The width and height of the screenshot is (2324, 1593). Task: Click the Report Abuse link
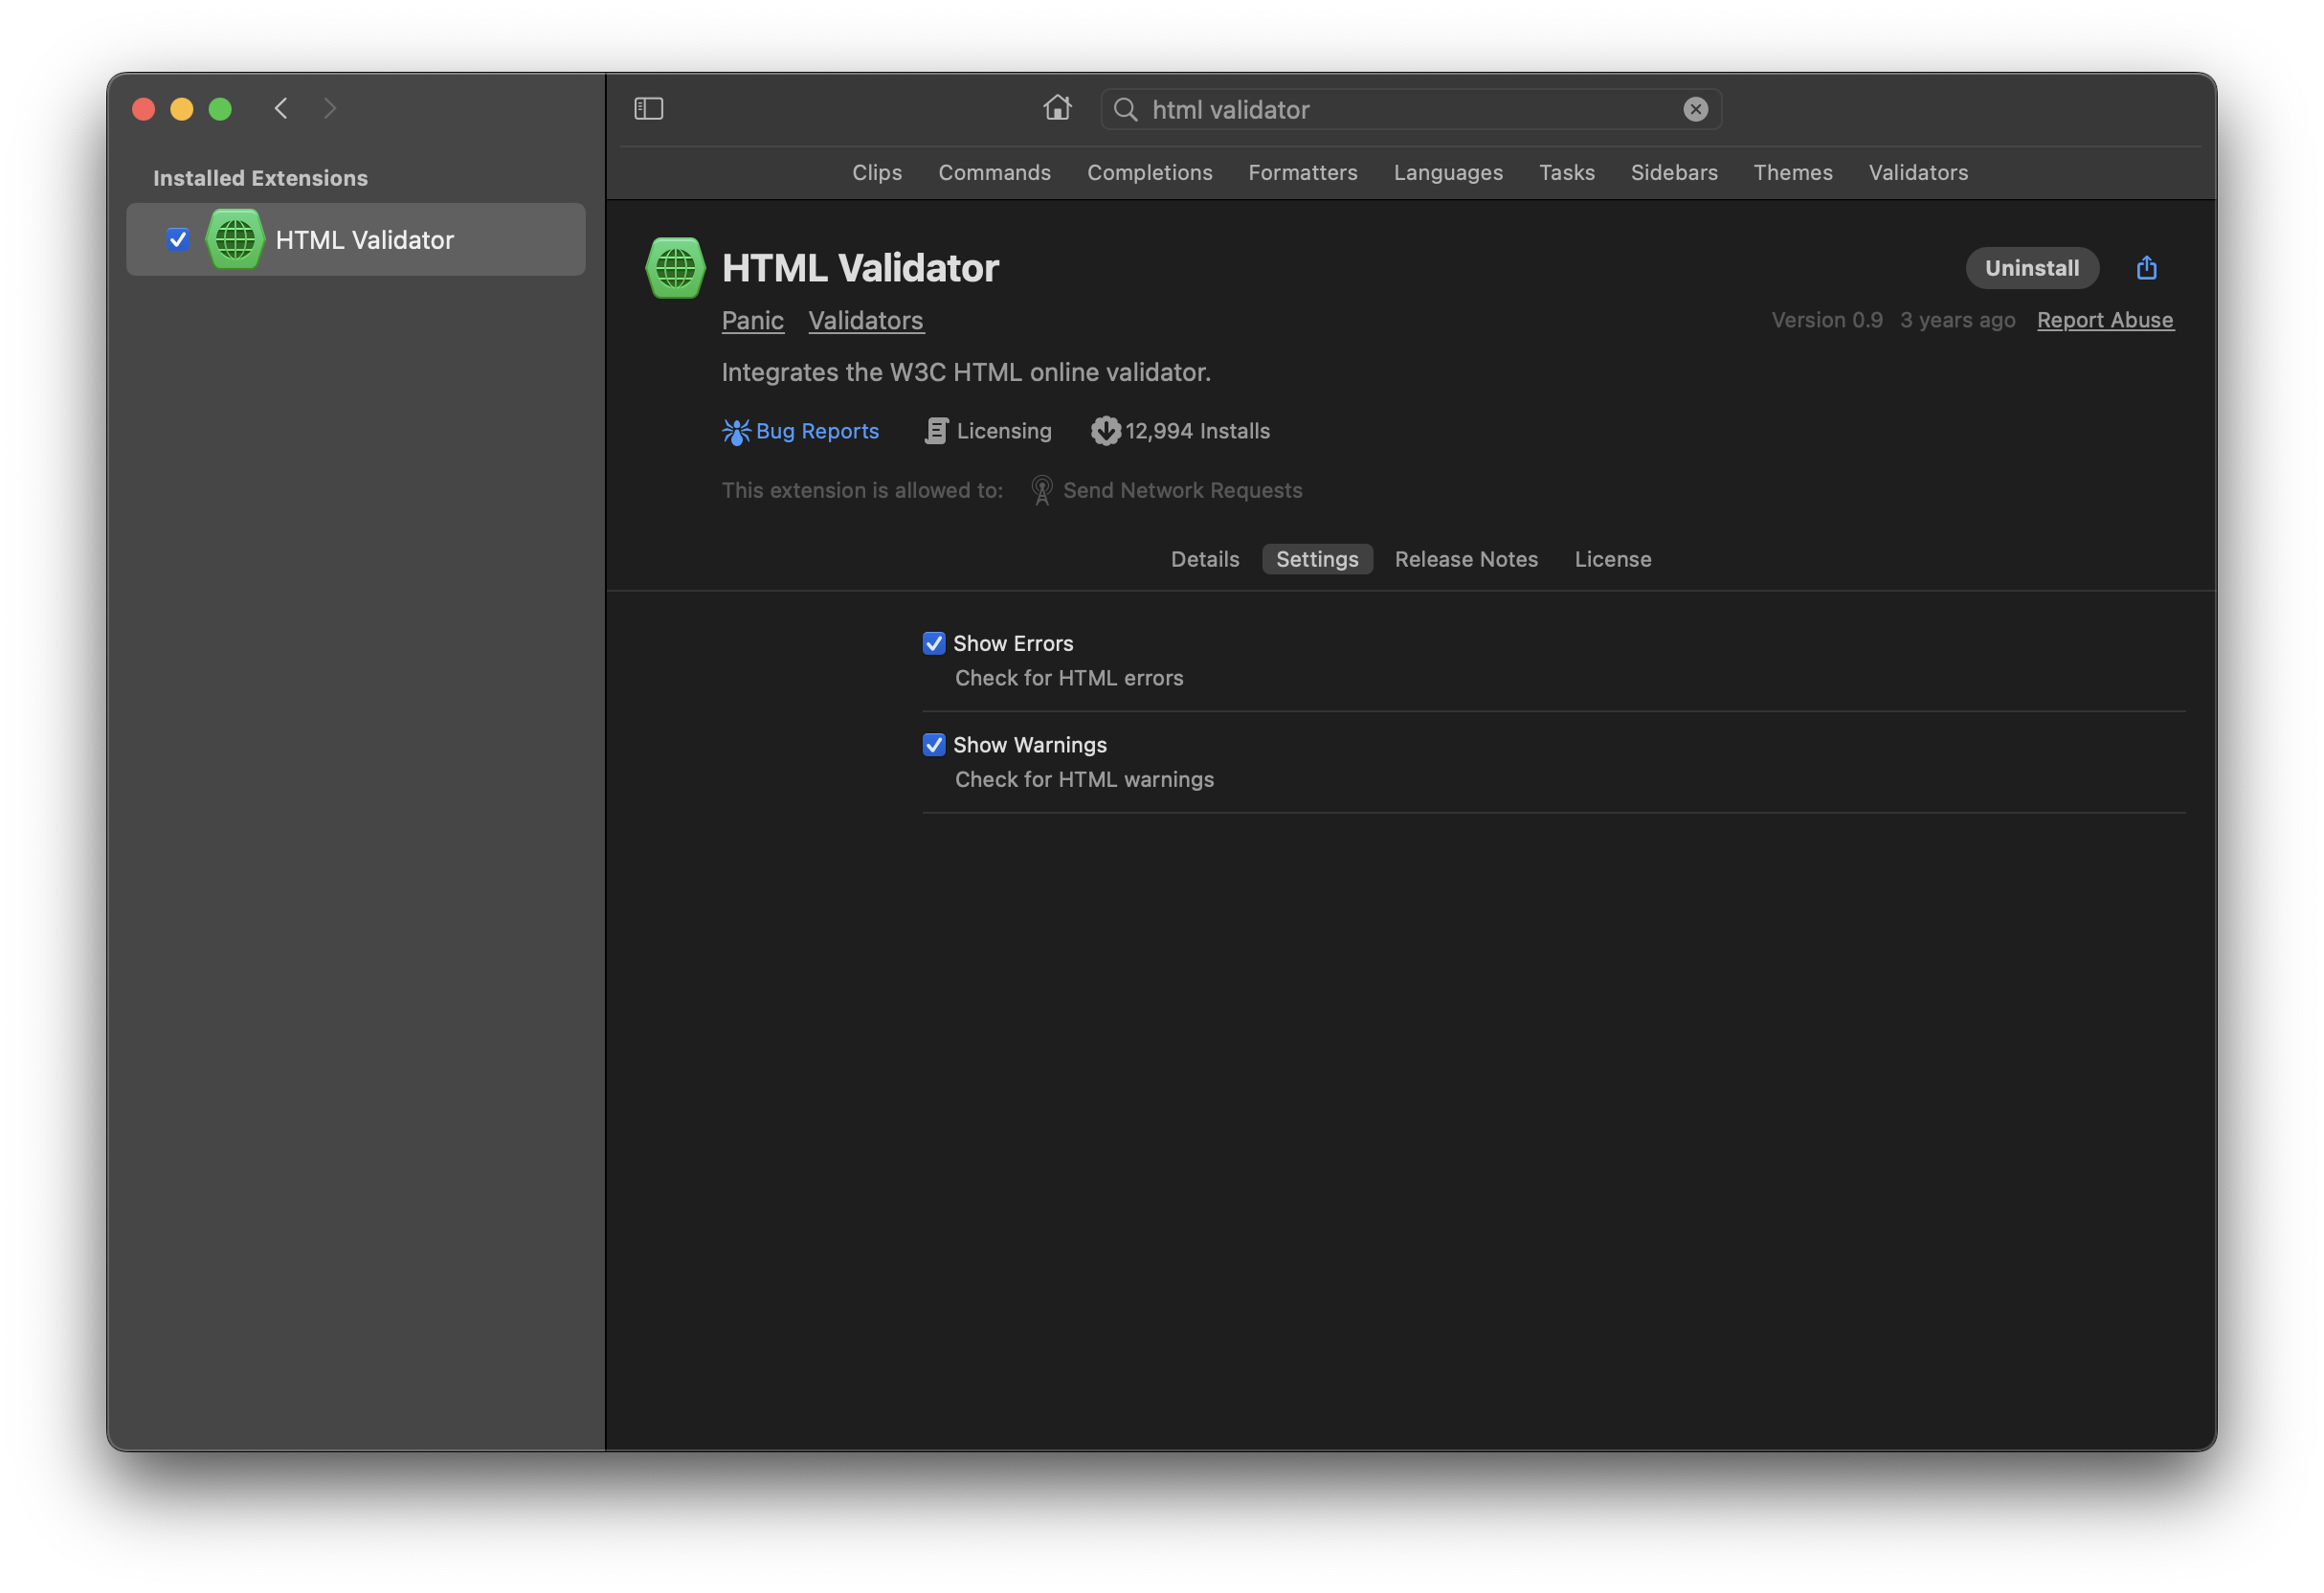[2104, 320]
